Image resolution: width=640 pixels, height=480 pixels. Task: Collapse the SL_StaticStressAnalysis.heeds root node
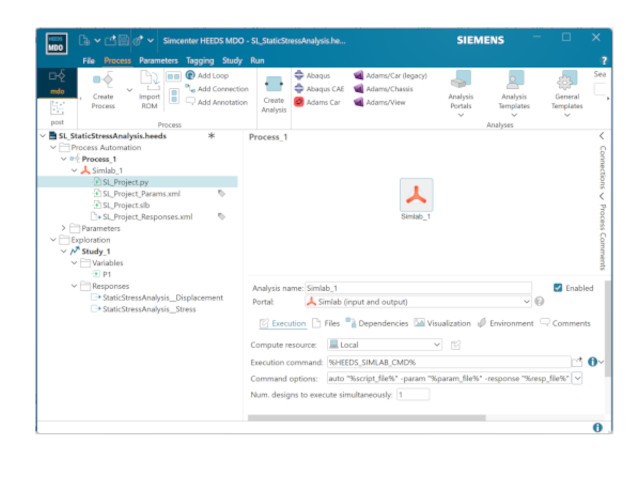pos(43,136)
